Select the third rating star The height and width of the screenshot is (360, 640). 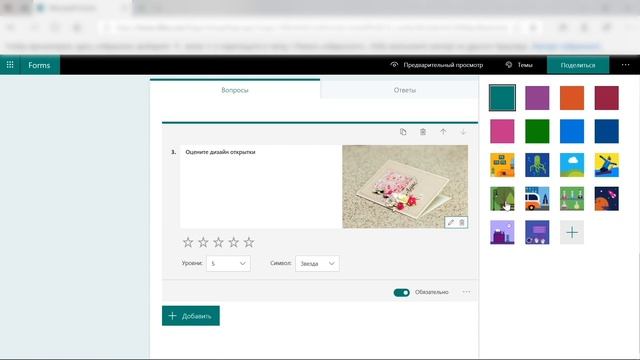[x=218, y=242]
